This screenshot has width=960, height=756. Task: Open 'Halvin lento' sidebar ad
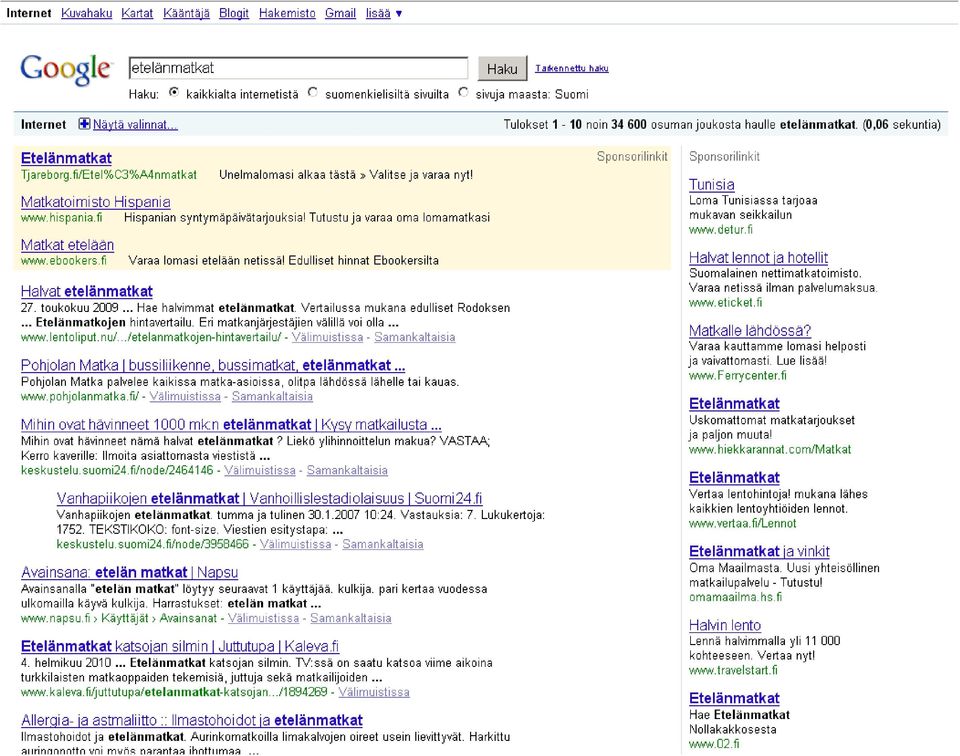coord(725,626)
